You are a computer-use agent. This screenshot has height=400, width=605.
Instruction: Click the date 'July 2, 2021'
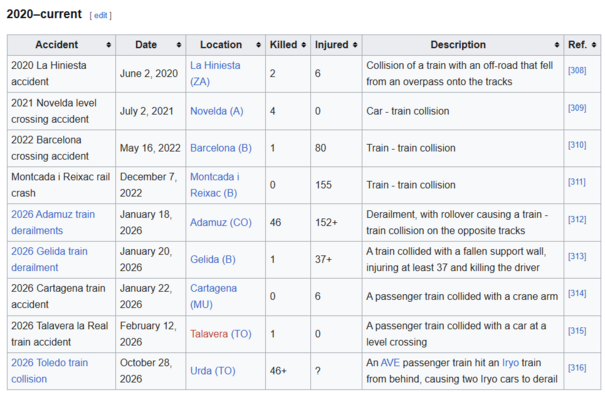(x=147, y=111)
